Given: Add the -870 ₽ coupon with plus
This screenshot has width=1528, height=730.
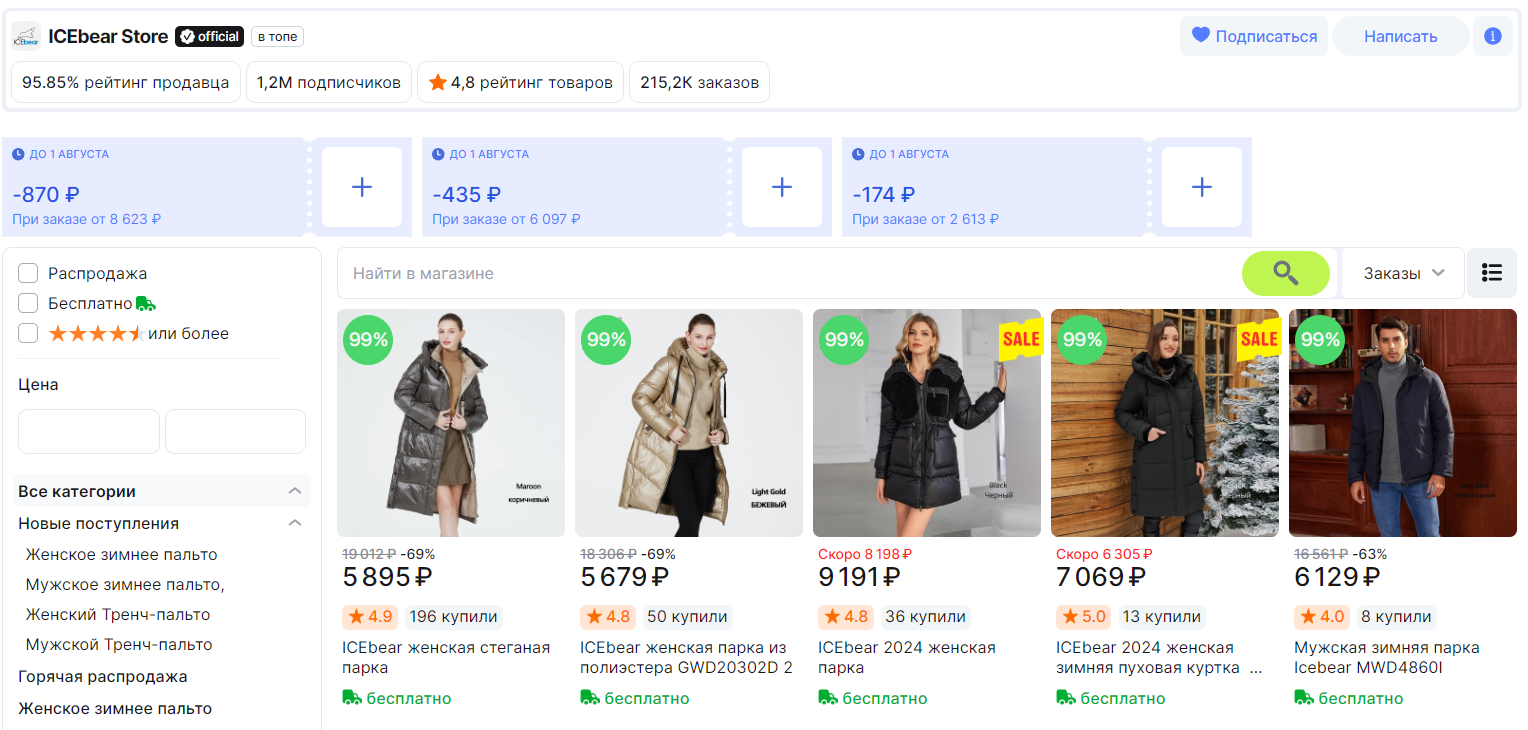Looking at the screenshot, I should click(362, 187).
